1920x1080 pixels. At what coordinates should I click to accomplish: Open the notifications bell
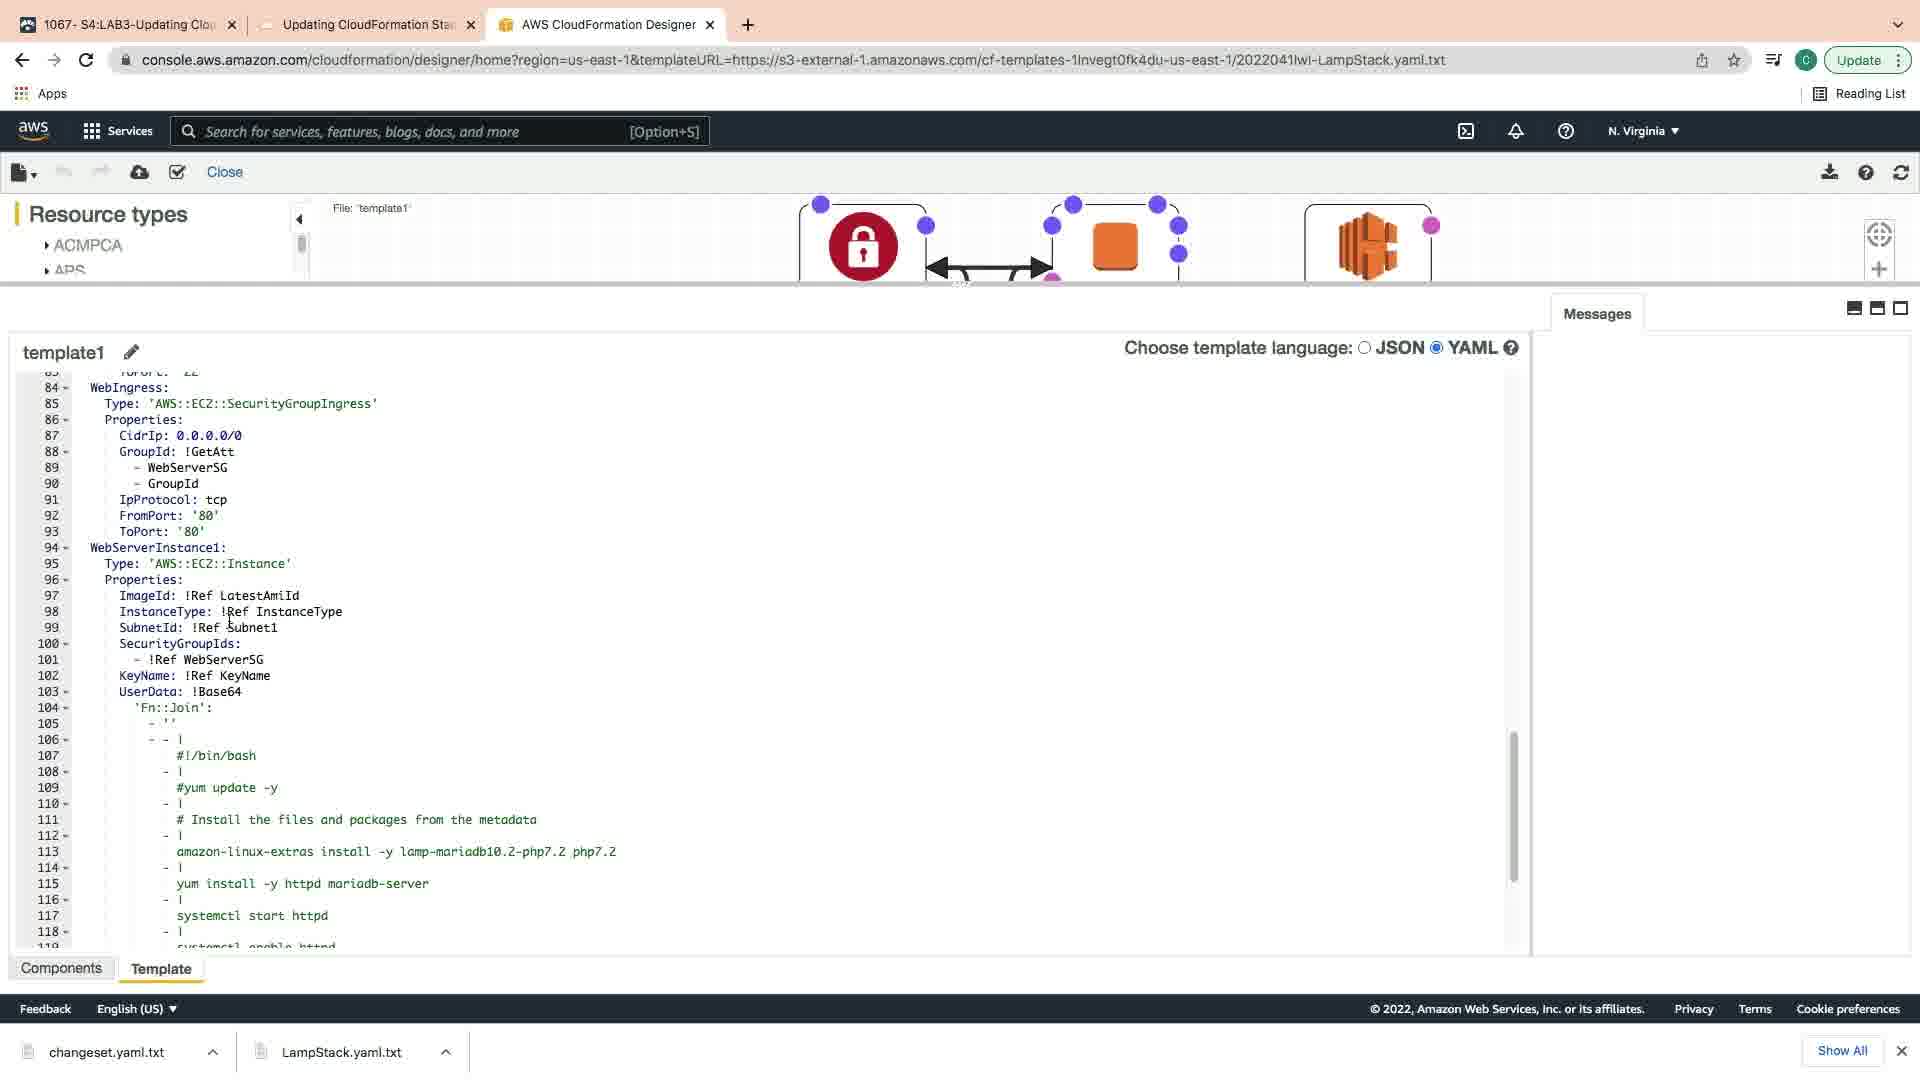point(1515,131)
